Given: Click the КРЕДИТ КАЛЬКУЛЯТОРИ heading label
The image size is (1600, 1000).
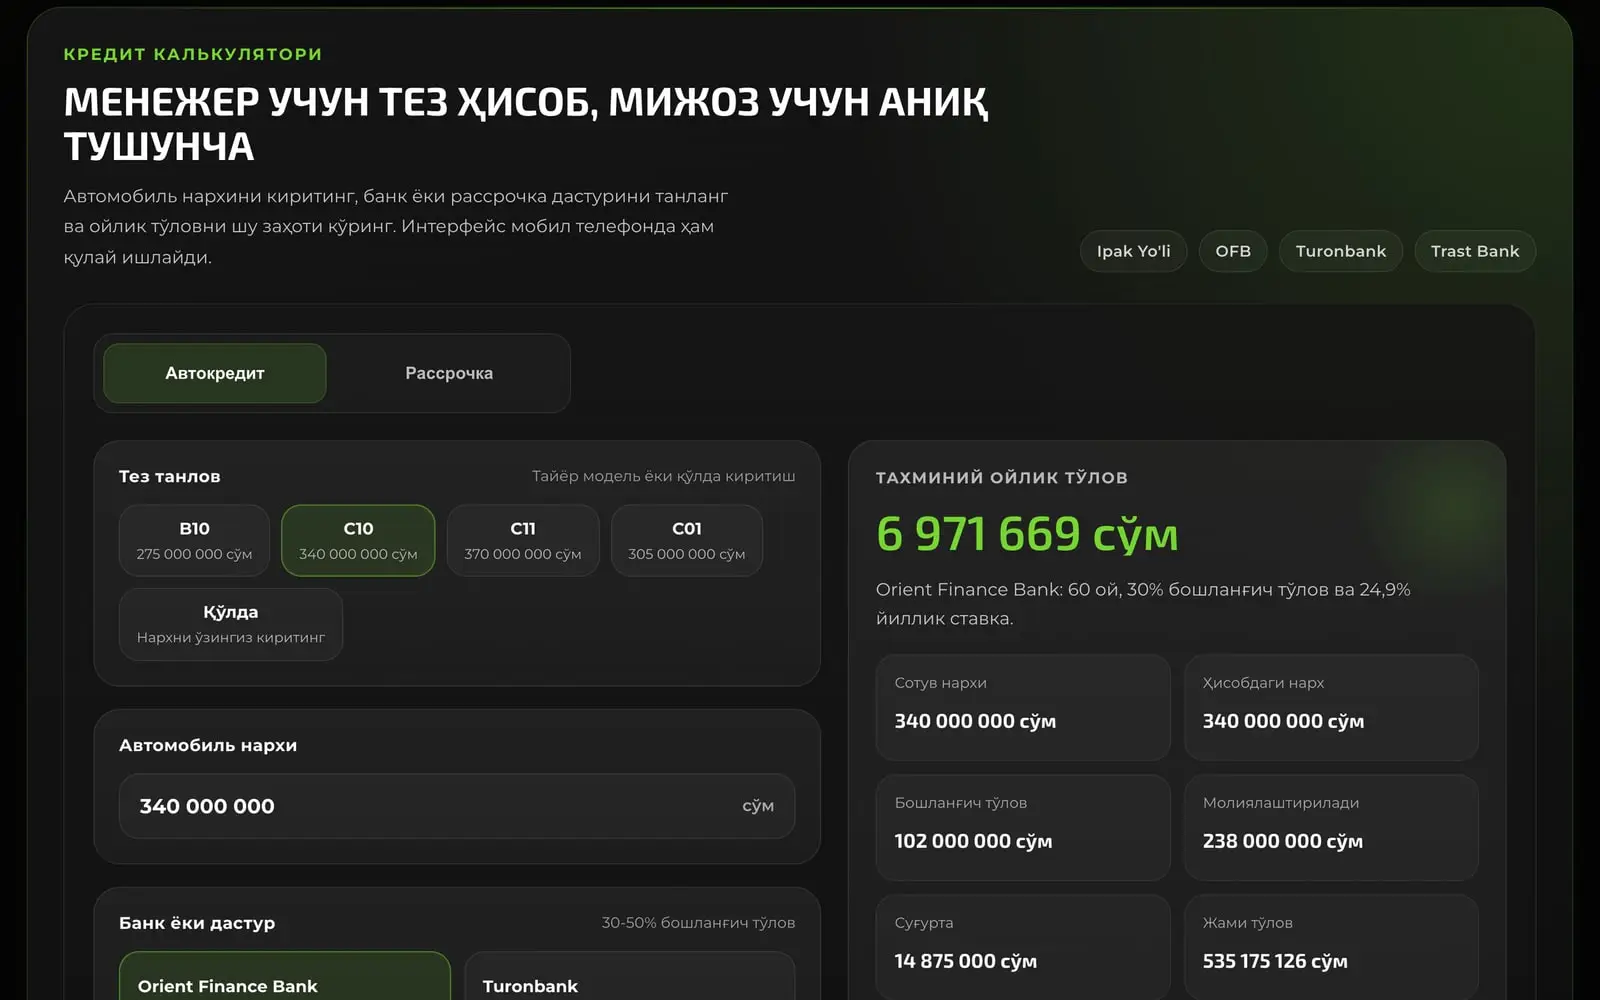Looking at the screenshot, I should 193,54.
